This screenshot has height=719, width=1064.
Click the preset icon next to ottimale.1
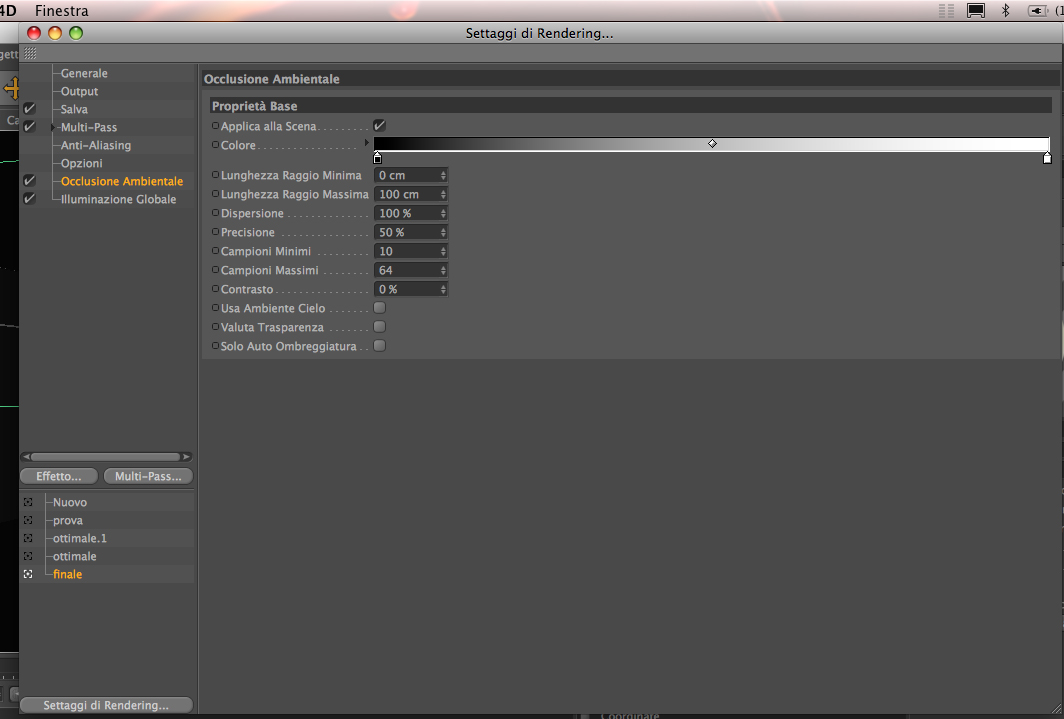[x=28, y=538]
